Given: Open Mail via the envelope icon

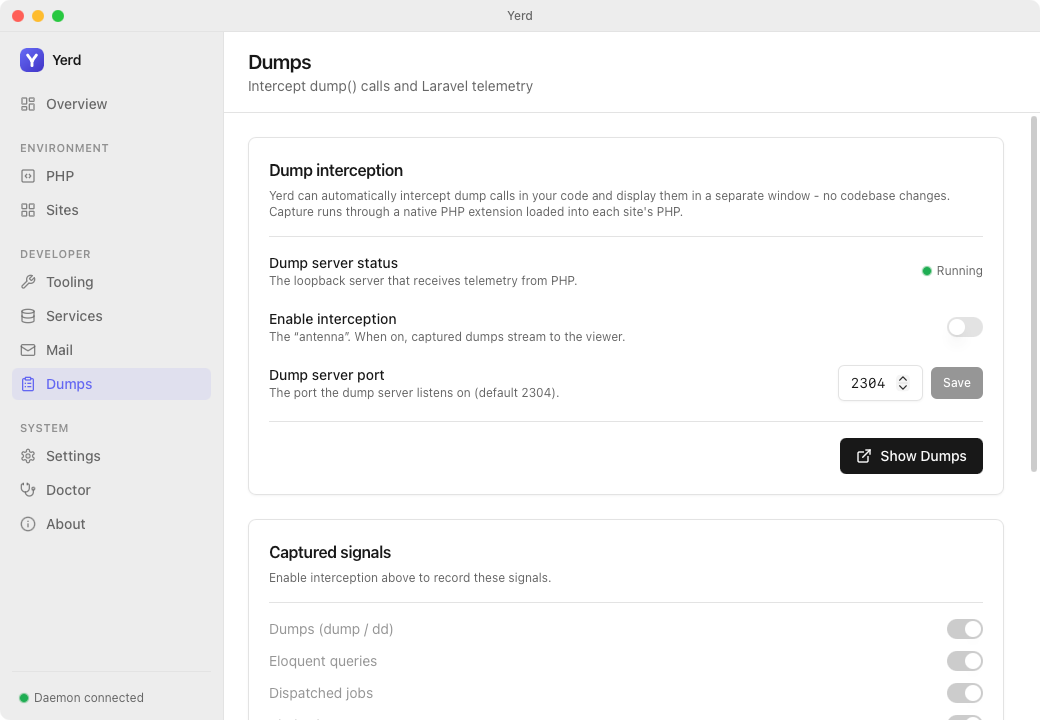Looking at the screenshot, I should click(x=28, y=350).
